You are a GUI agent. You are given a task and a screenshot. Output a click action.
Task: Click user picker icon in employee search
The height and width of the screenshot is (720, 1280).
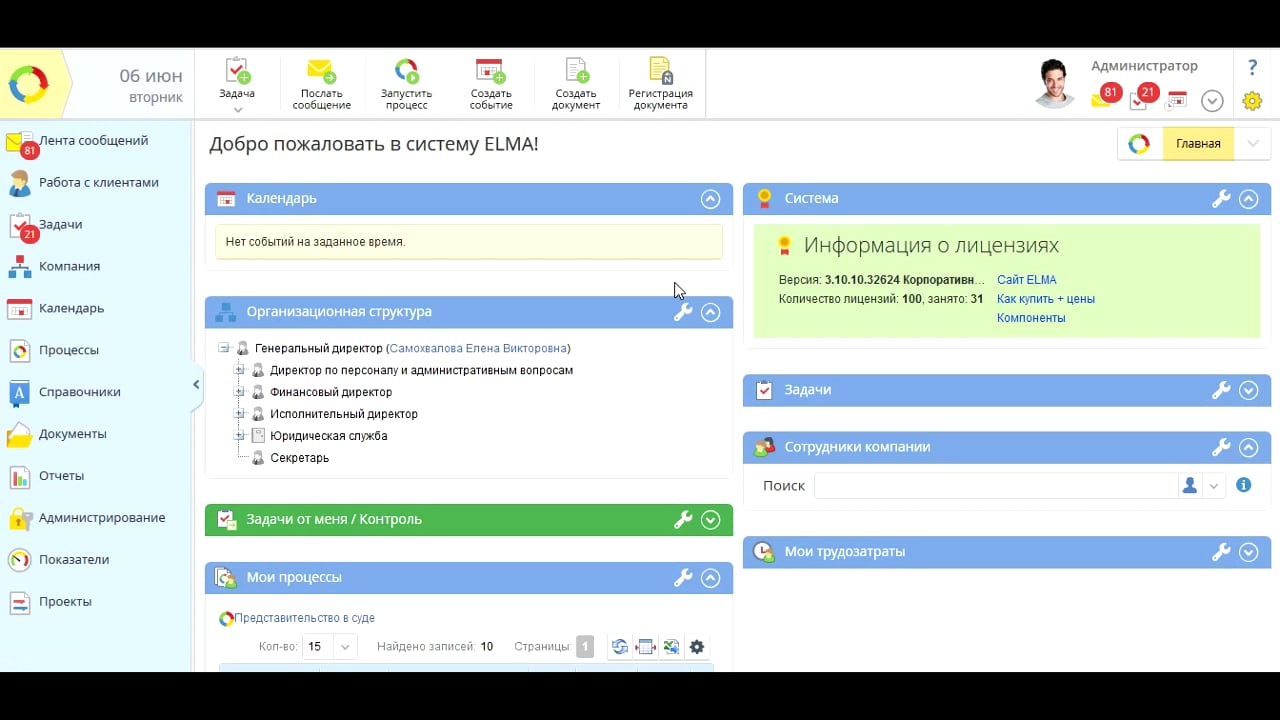tap(1190, 485)
